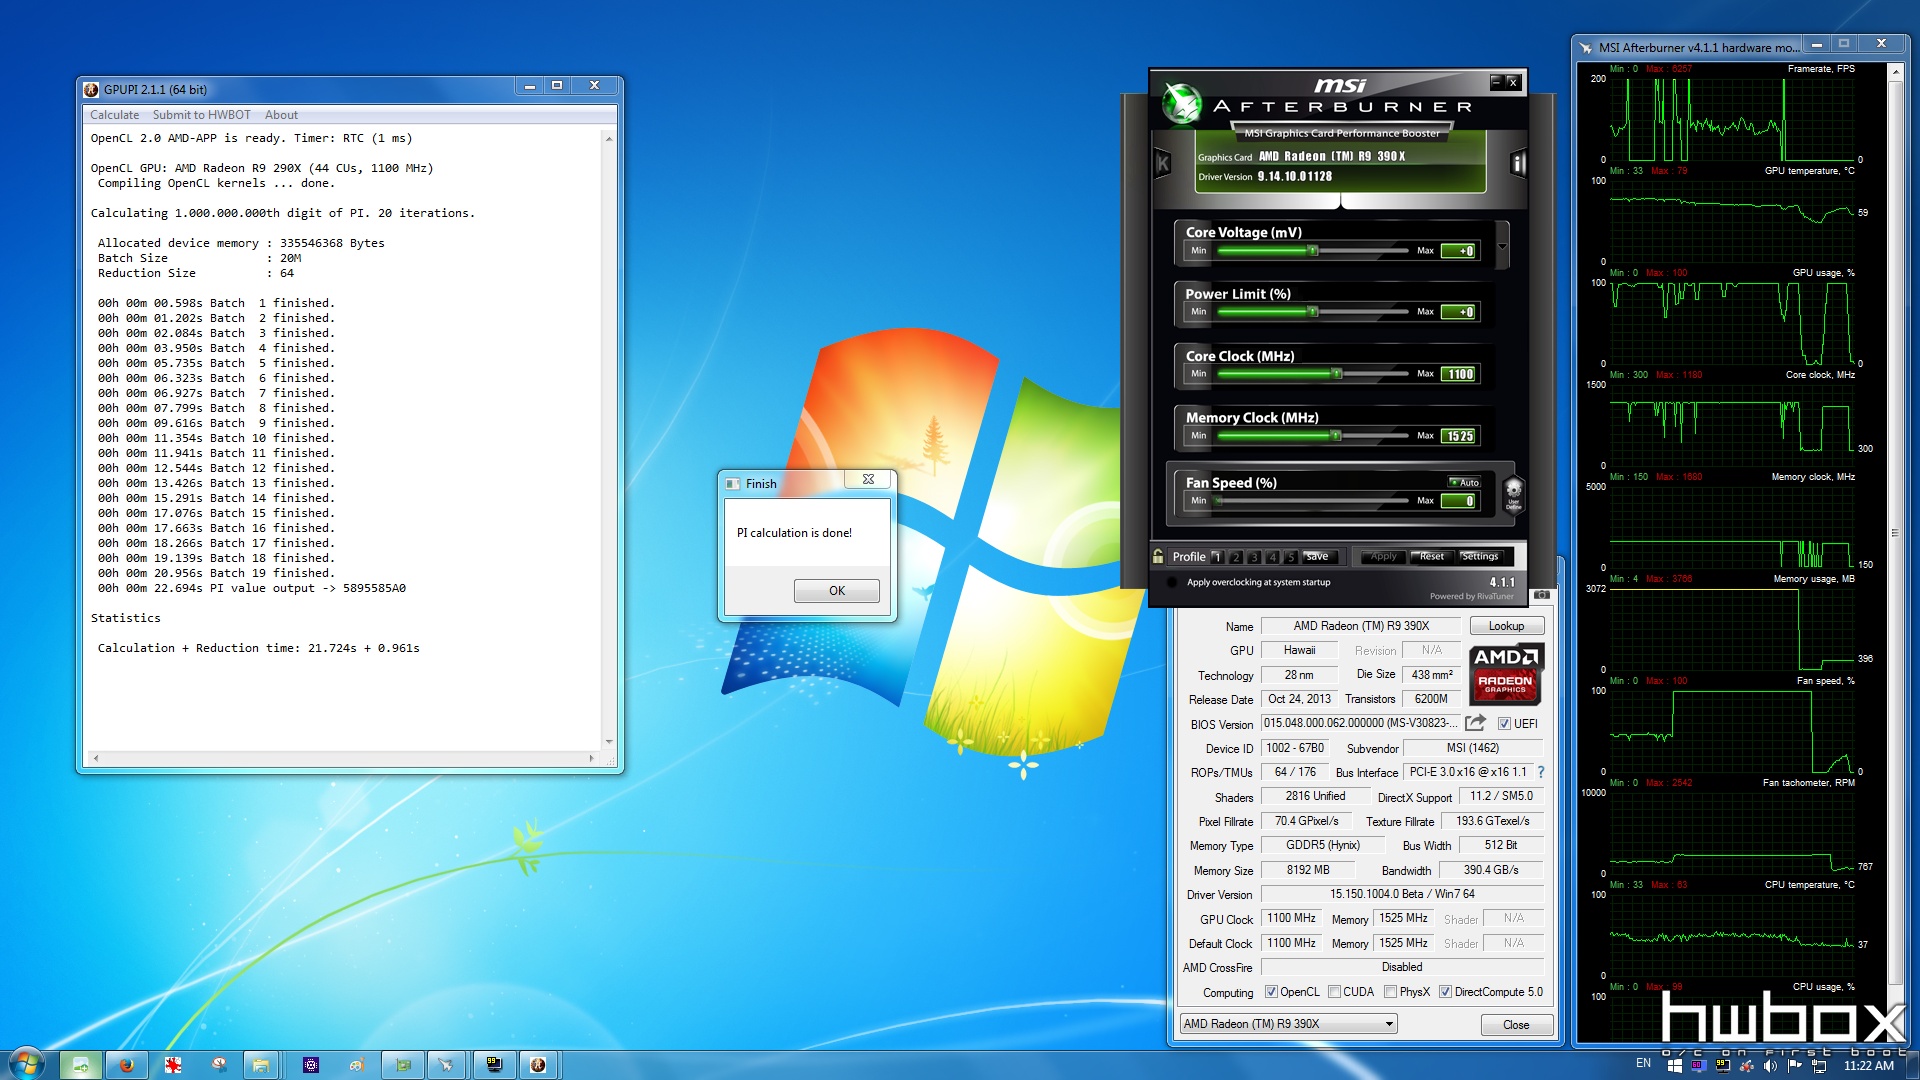Click the GPUPI horizontal scrollbar right arrow
Viewport: 1920px width, 1080px height.
(592, 758)
